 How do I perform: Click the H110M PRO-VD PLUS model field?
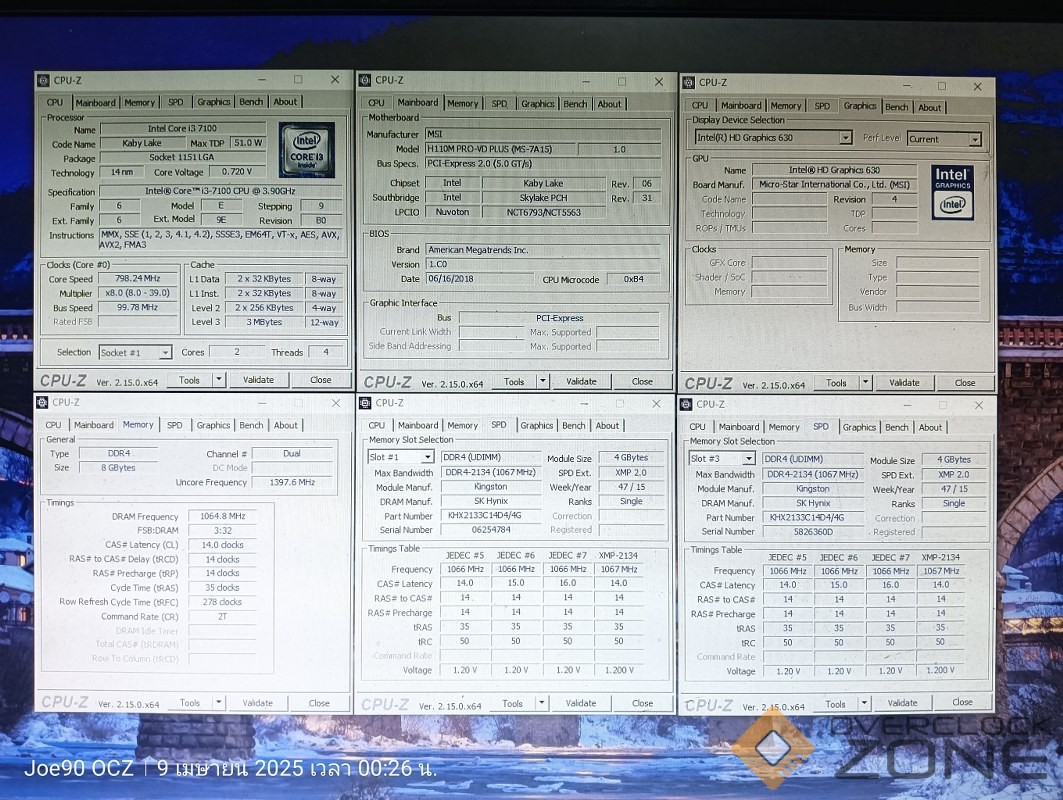point(500,148)
